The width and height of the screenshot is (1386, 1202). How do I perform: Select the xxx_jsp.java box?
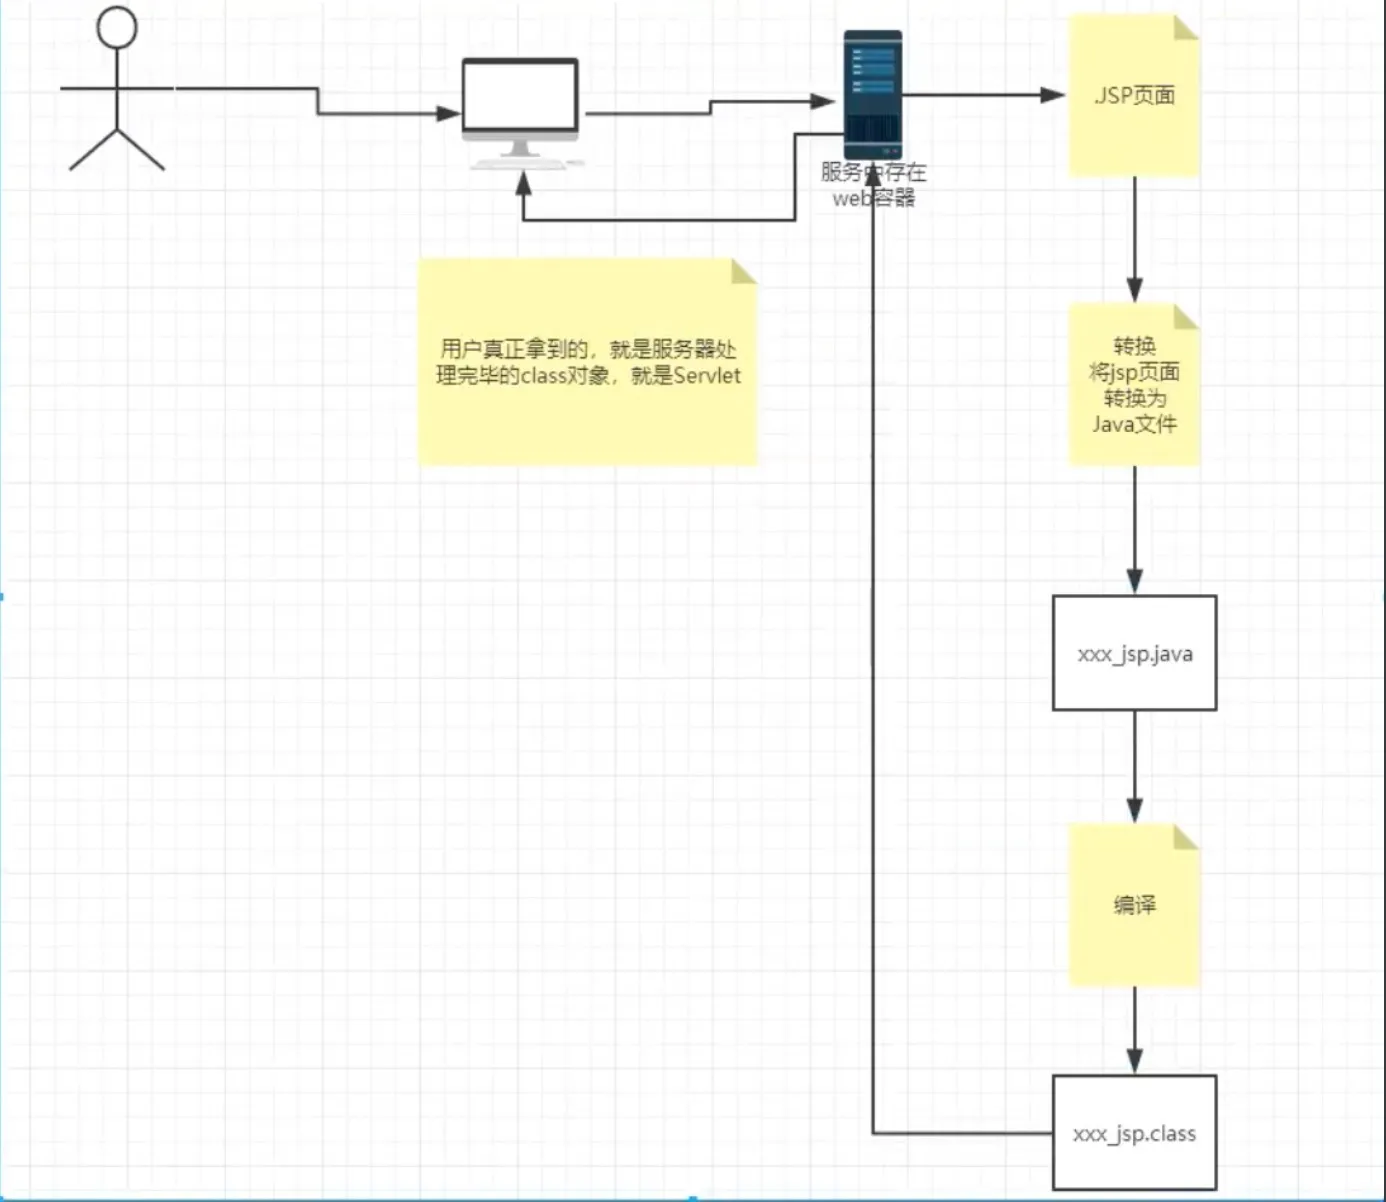[1134, 653]
